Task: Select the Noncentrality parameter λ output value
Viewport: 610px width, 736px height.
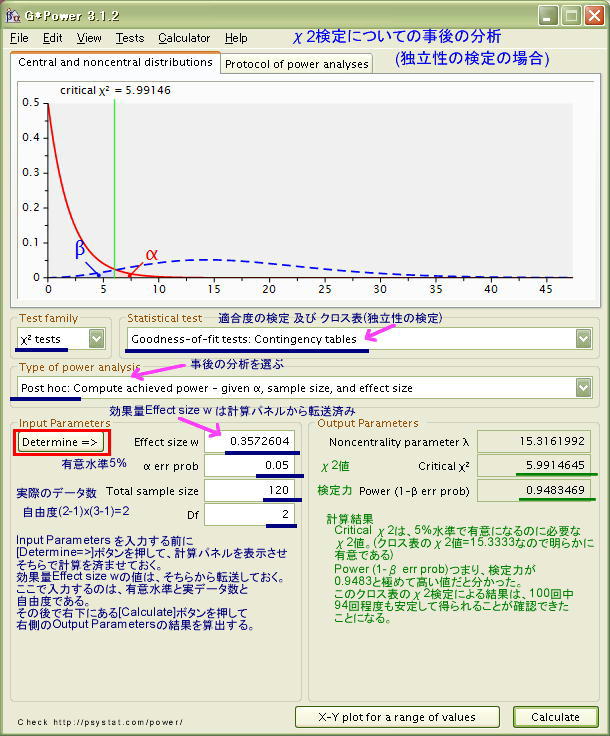Action: pyautogui.click(x=534, y=441)
